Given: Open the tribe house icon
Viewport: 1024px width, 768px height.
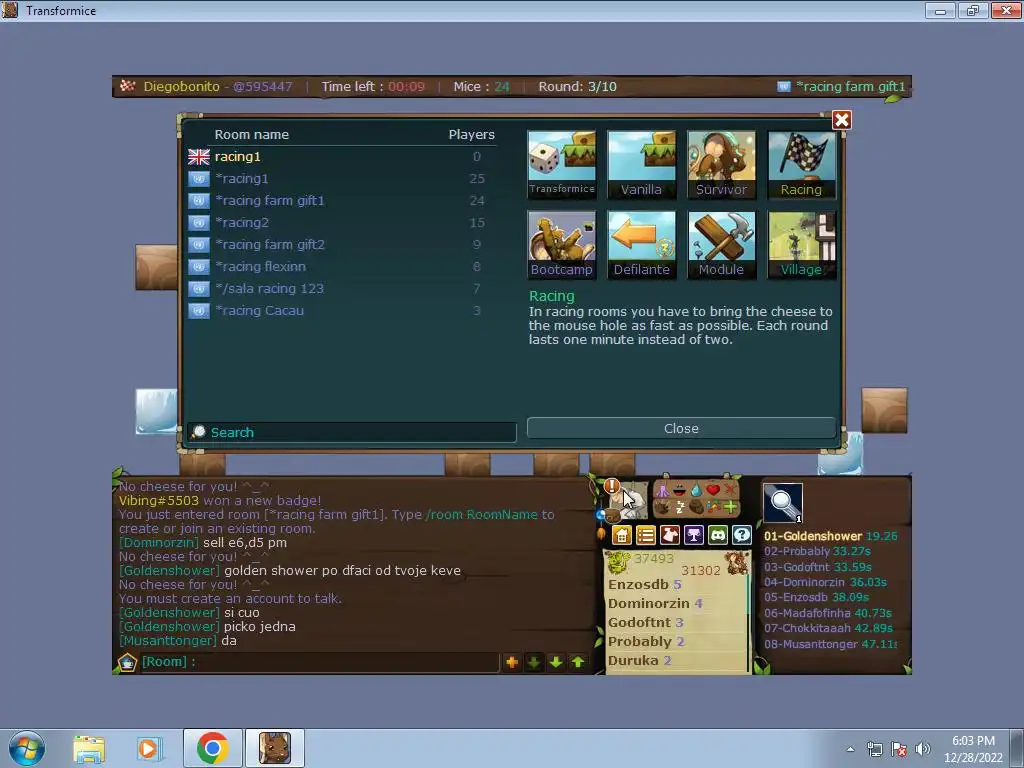Looking at the screenshot, I should click(x=622, y=536).
